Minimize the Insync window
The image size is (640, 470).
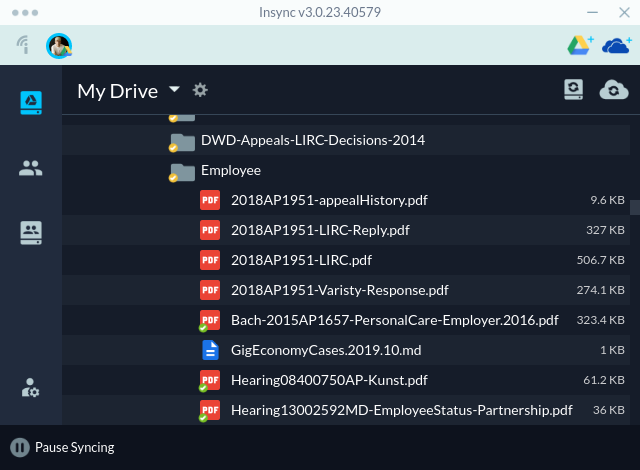click(x=592, y=13)
